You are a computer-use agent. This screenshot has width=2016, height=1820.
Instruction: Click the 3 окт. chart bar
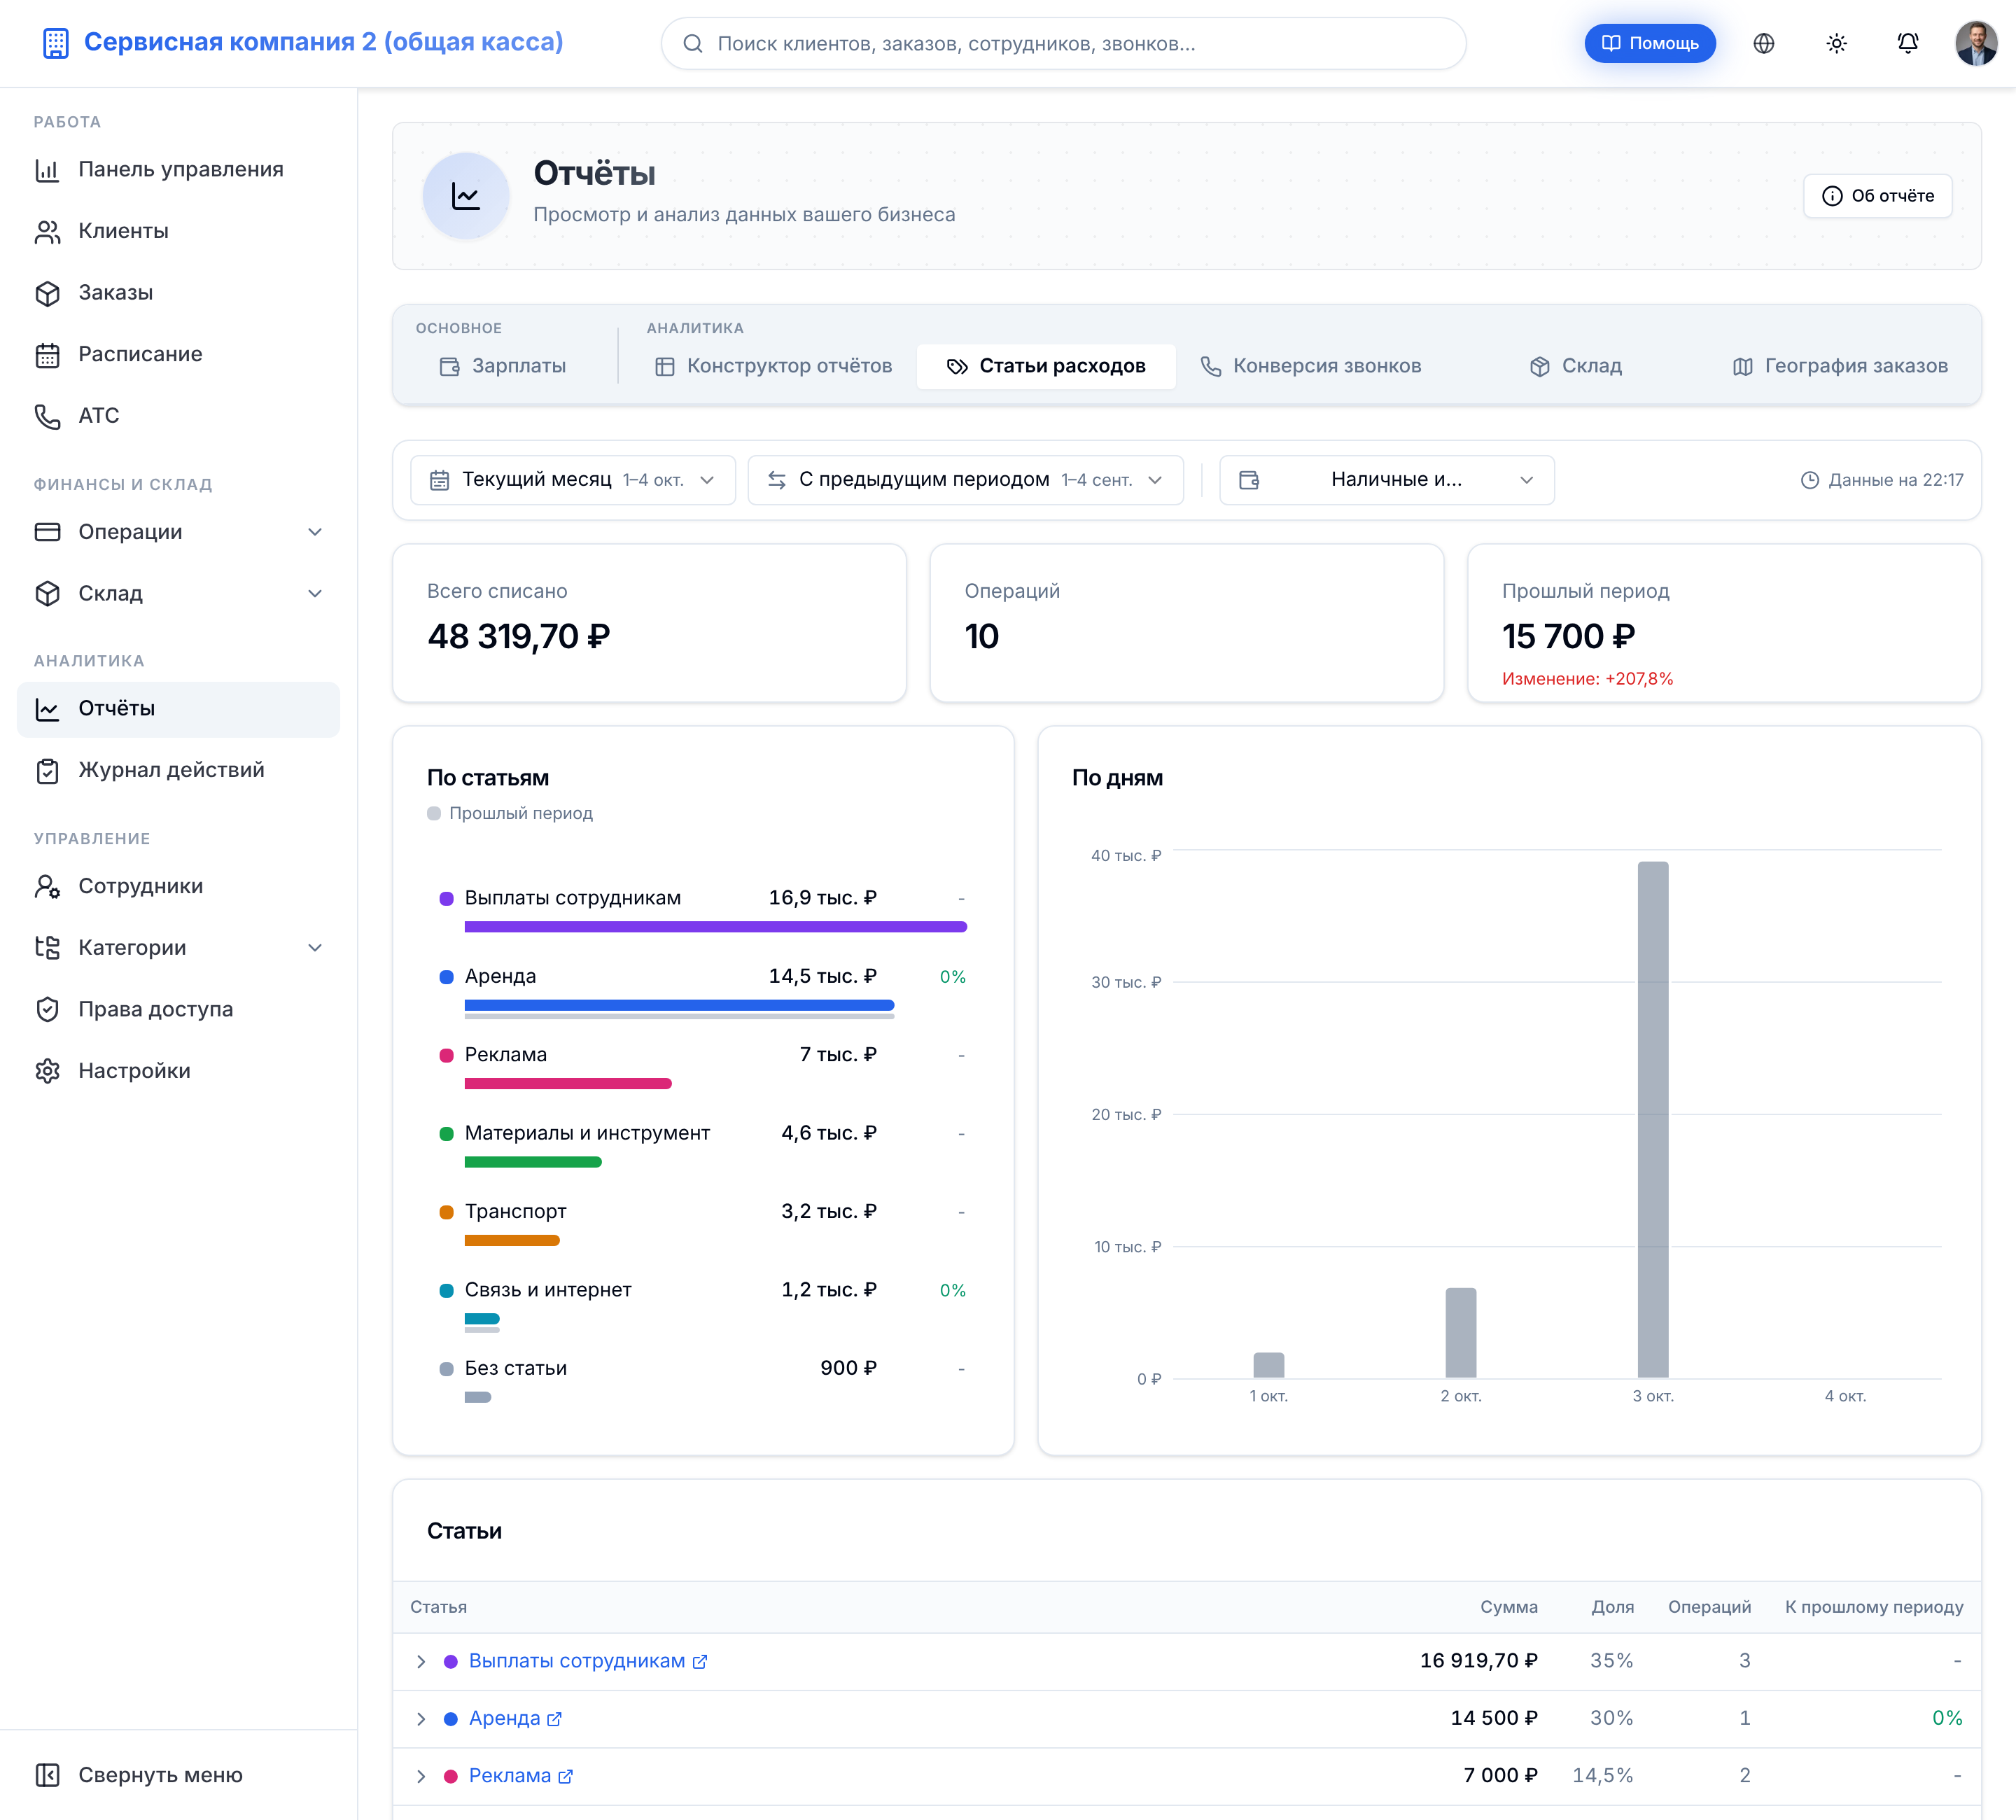(1653, 1119)
